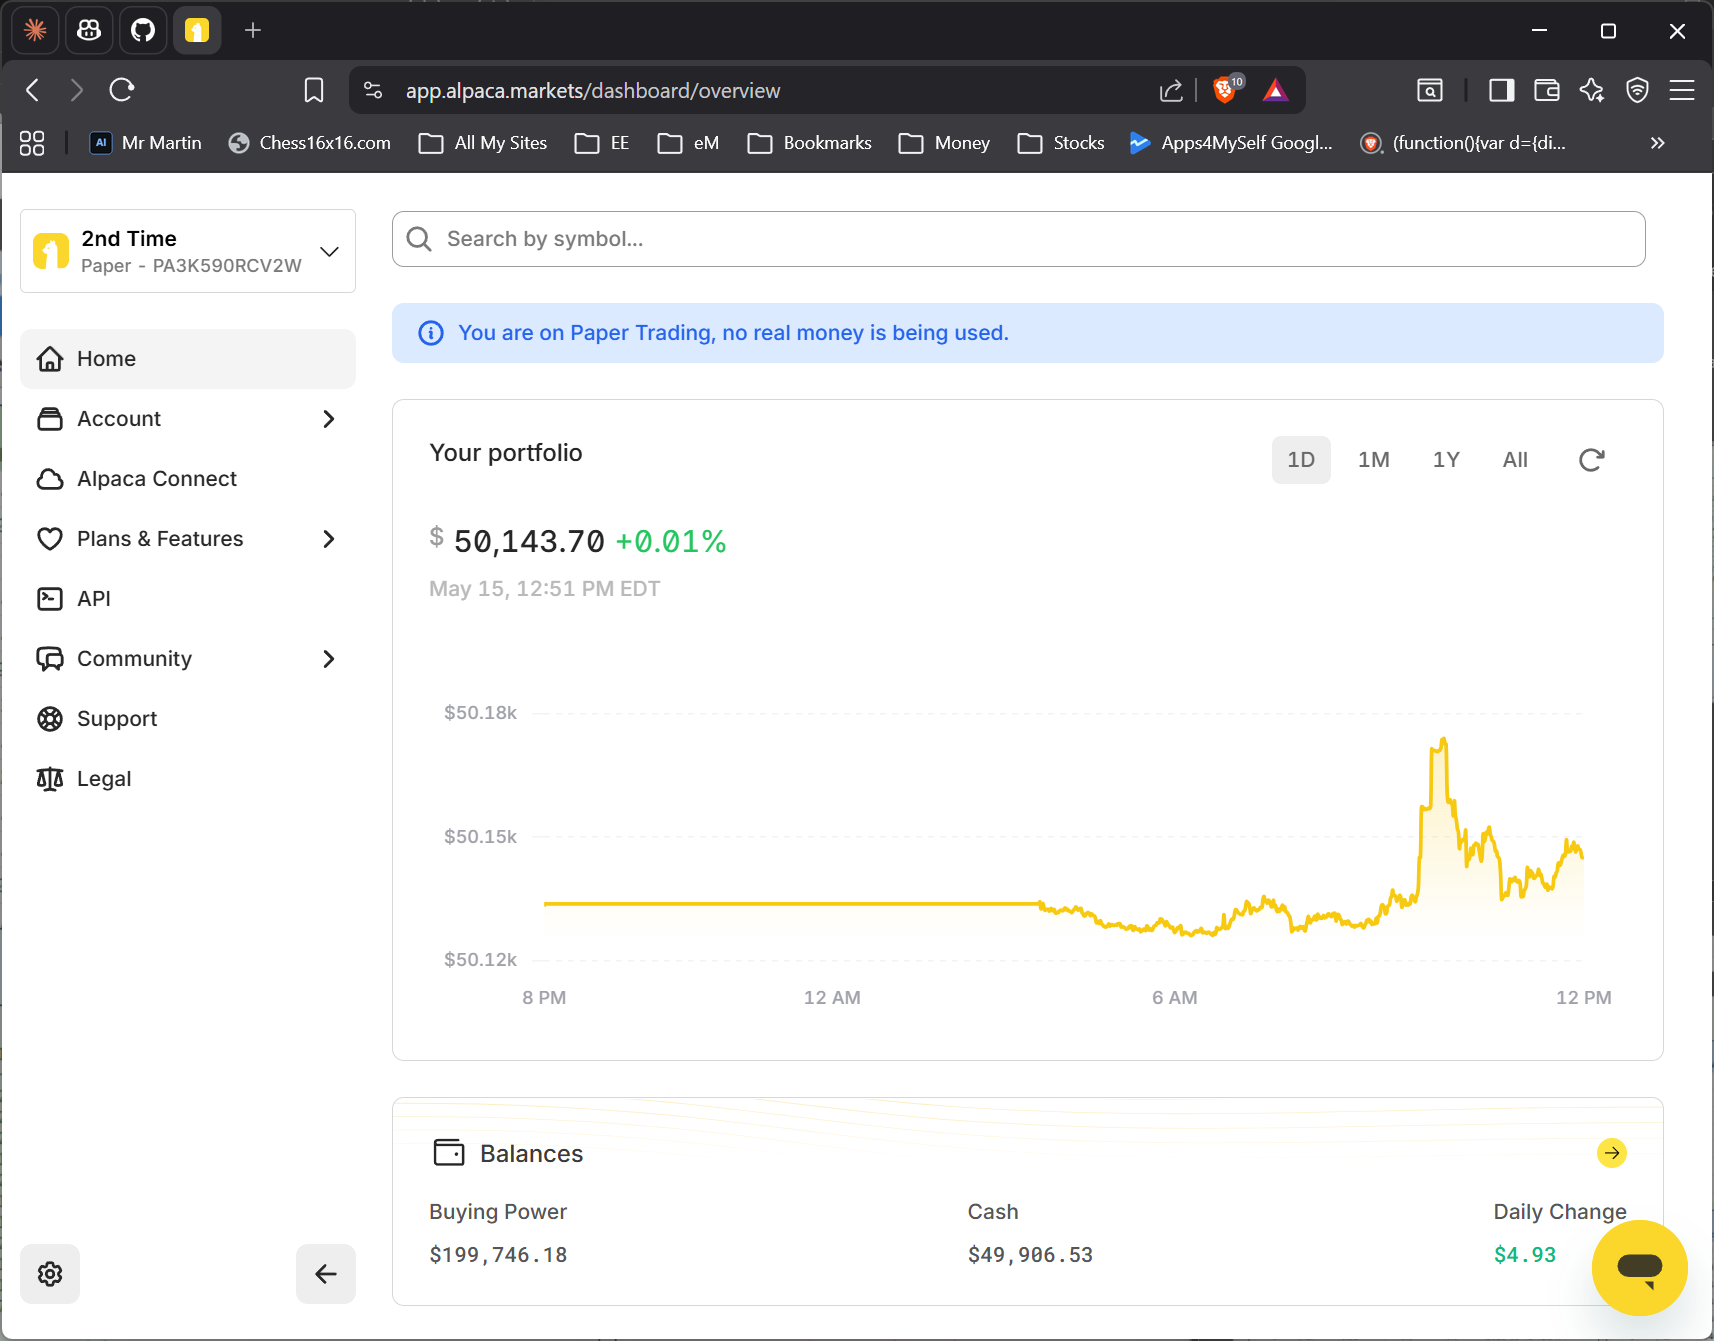Toggle the browser sidebar panel
This screenshot has height=1341, width=1714.
pyautogui.click(x=1501, y=91)
